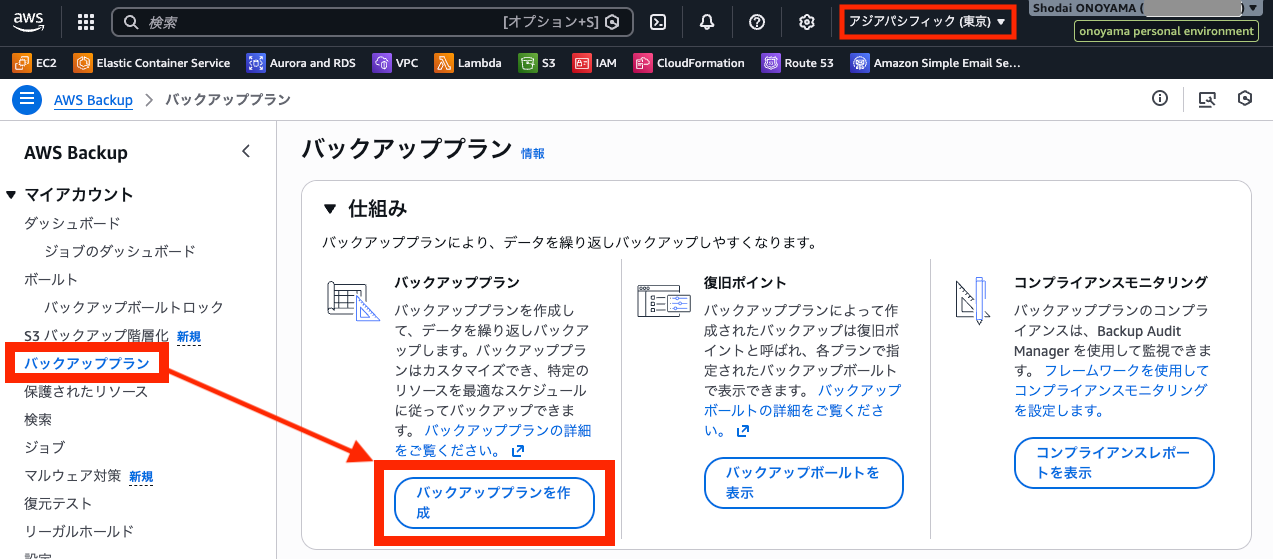Screen dimensions: 1273x559
Task: Open the Route 53 shortcut
Action: click(797, 63)
